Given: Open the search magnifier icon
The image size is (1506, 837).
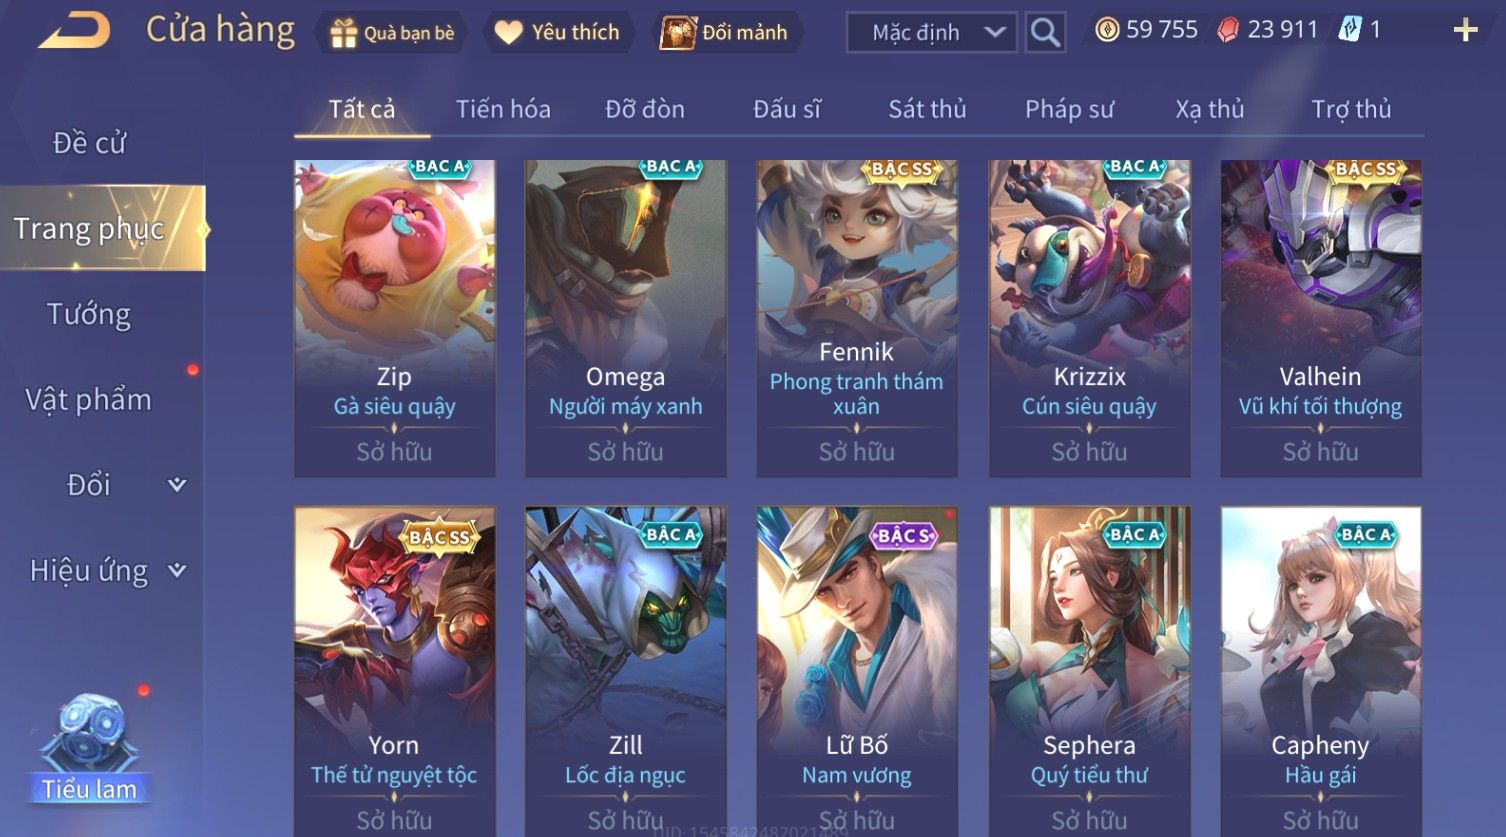Looking at the screenshot, I should (x=1045, y=32).
